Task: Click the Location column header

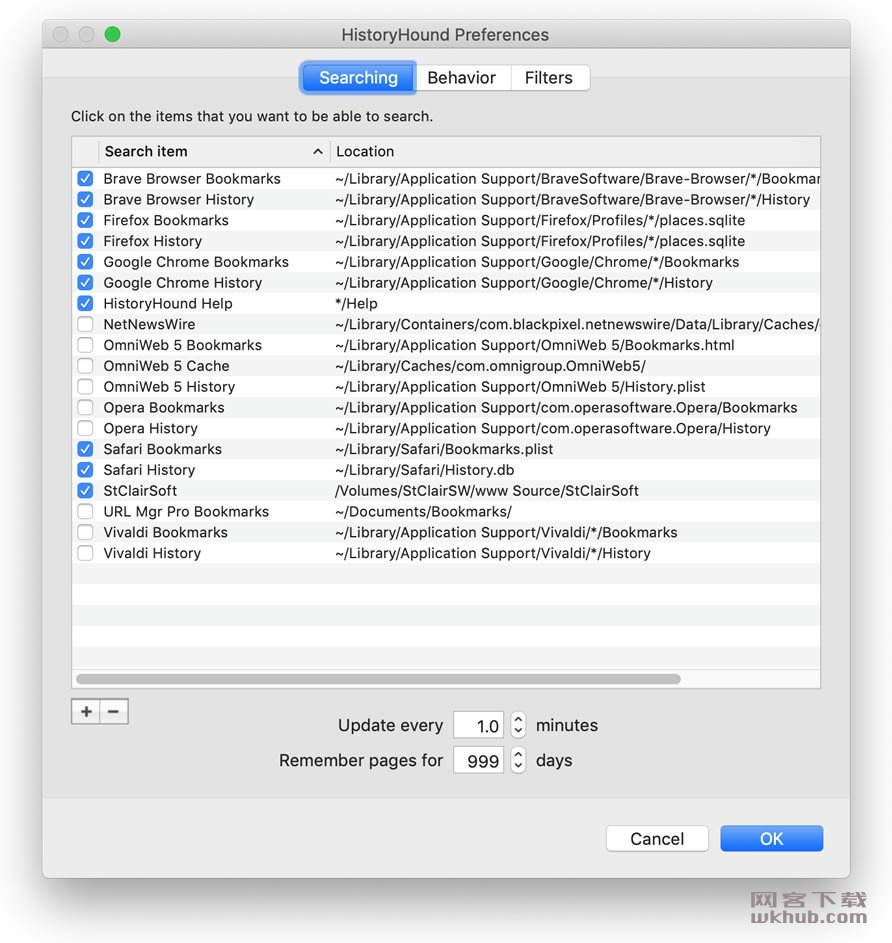Action: (575, 152)
